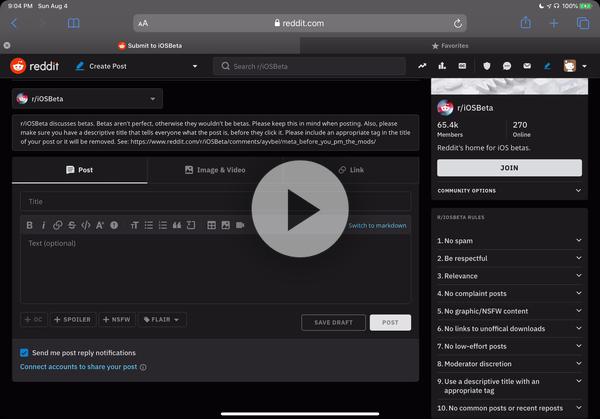
Task: Click into the Title field
Action: (215, 201)
